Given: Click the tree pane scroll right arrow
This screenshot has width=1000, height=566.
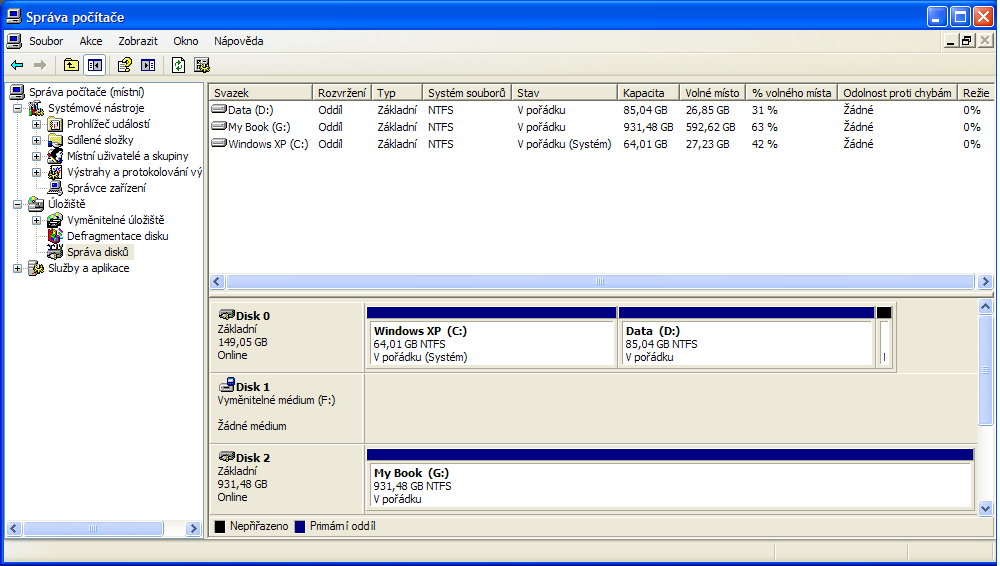Looking at the screenshot, I should coord(193,528).
